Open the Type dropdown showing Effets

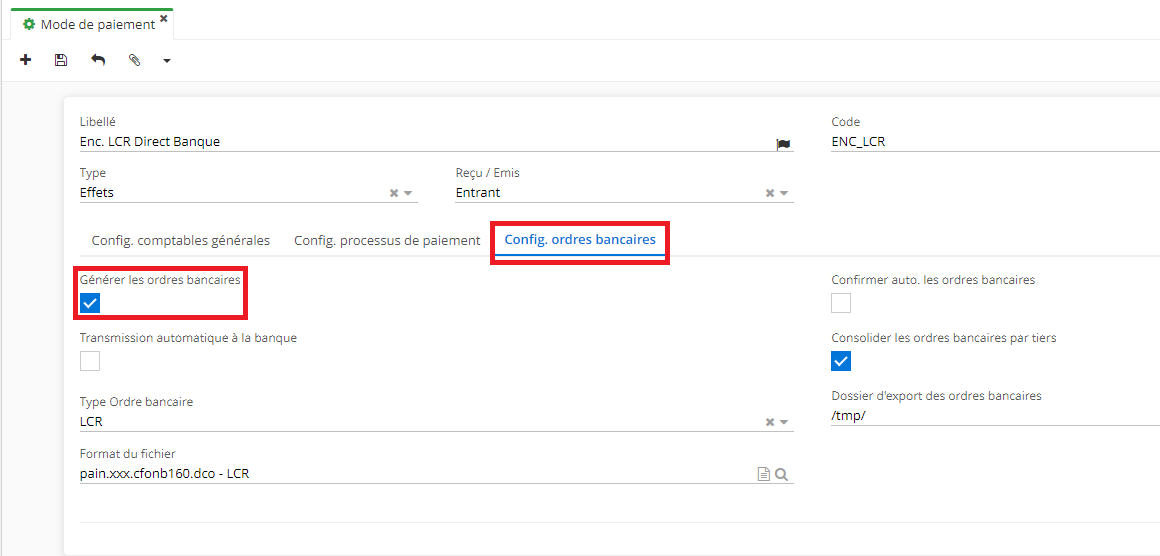[408, 194]
